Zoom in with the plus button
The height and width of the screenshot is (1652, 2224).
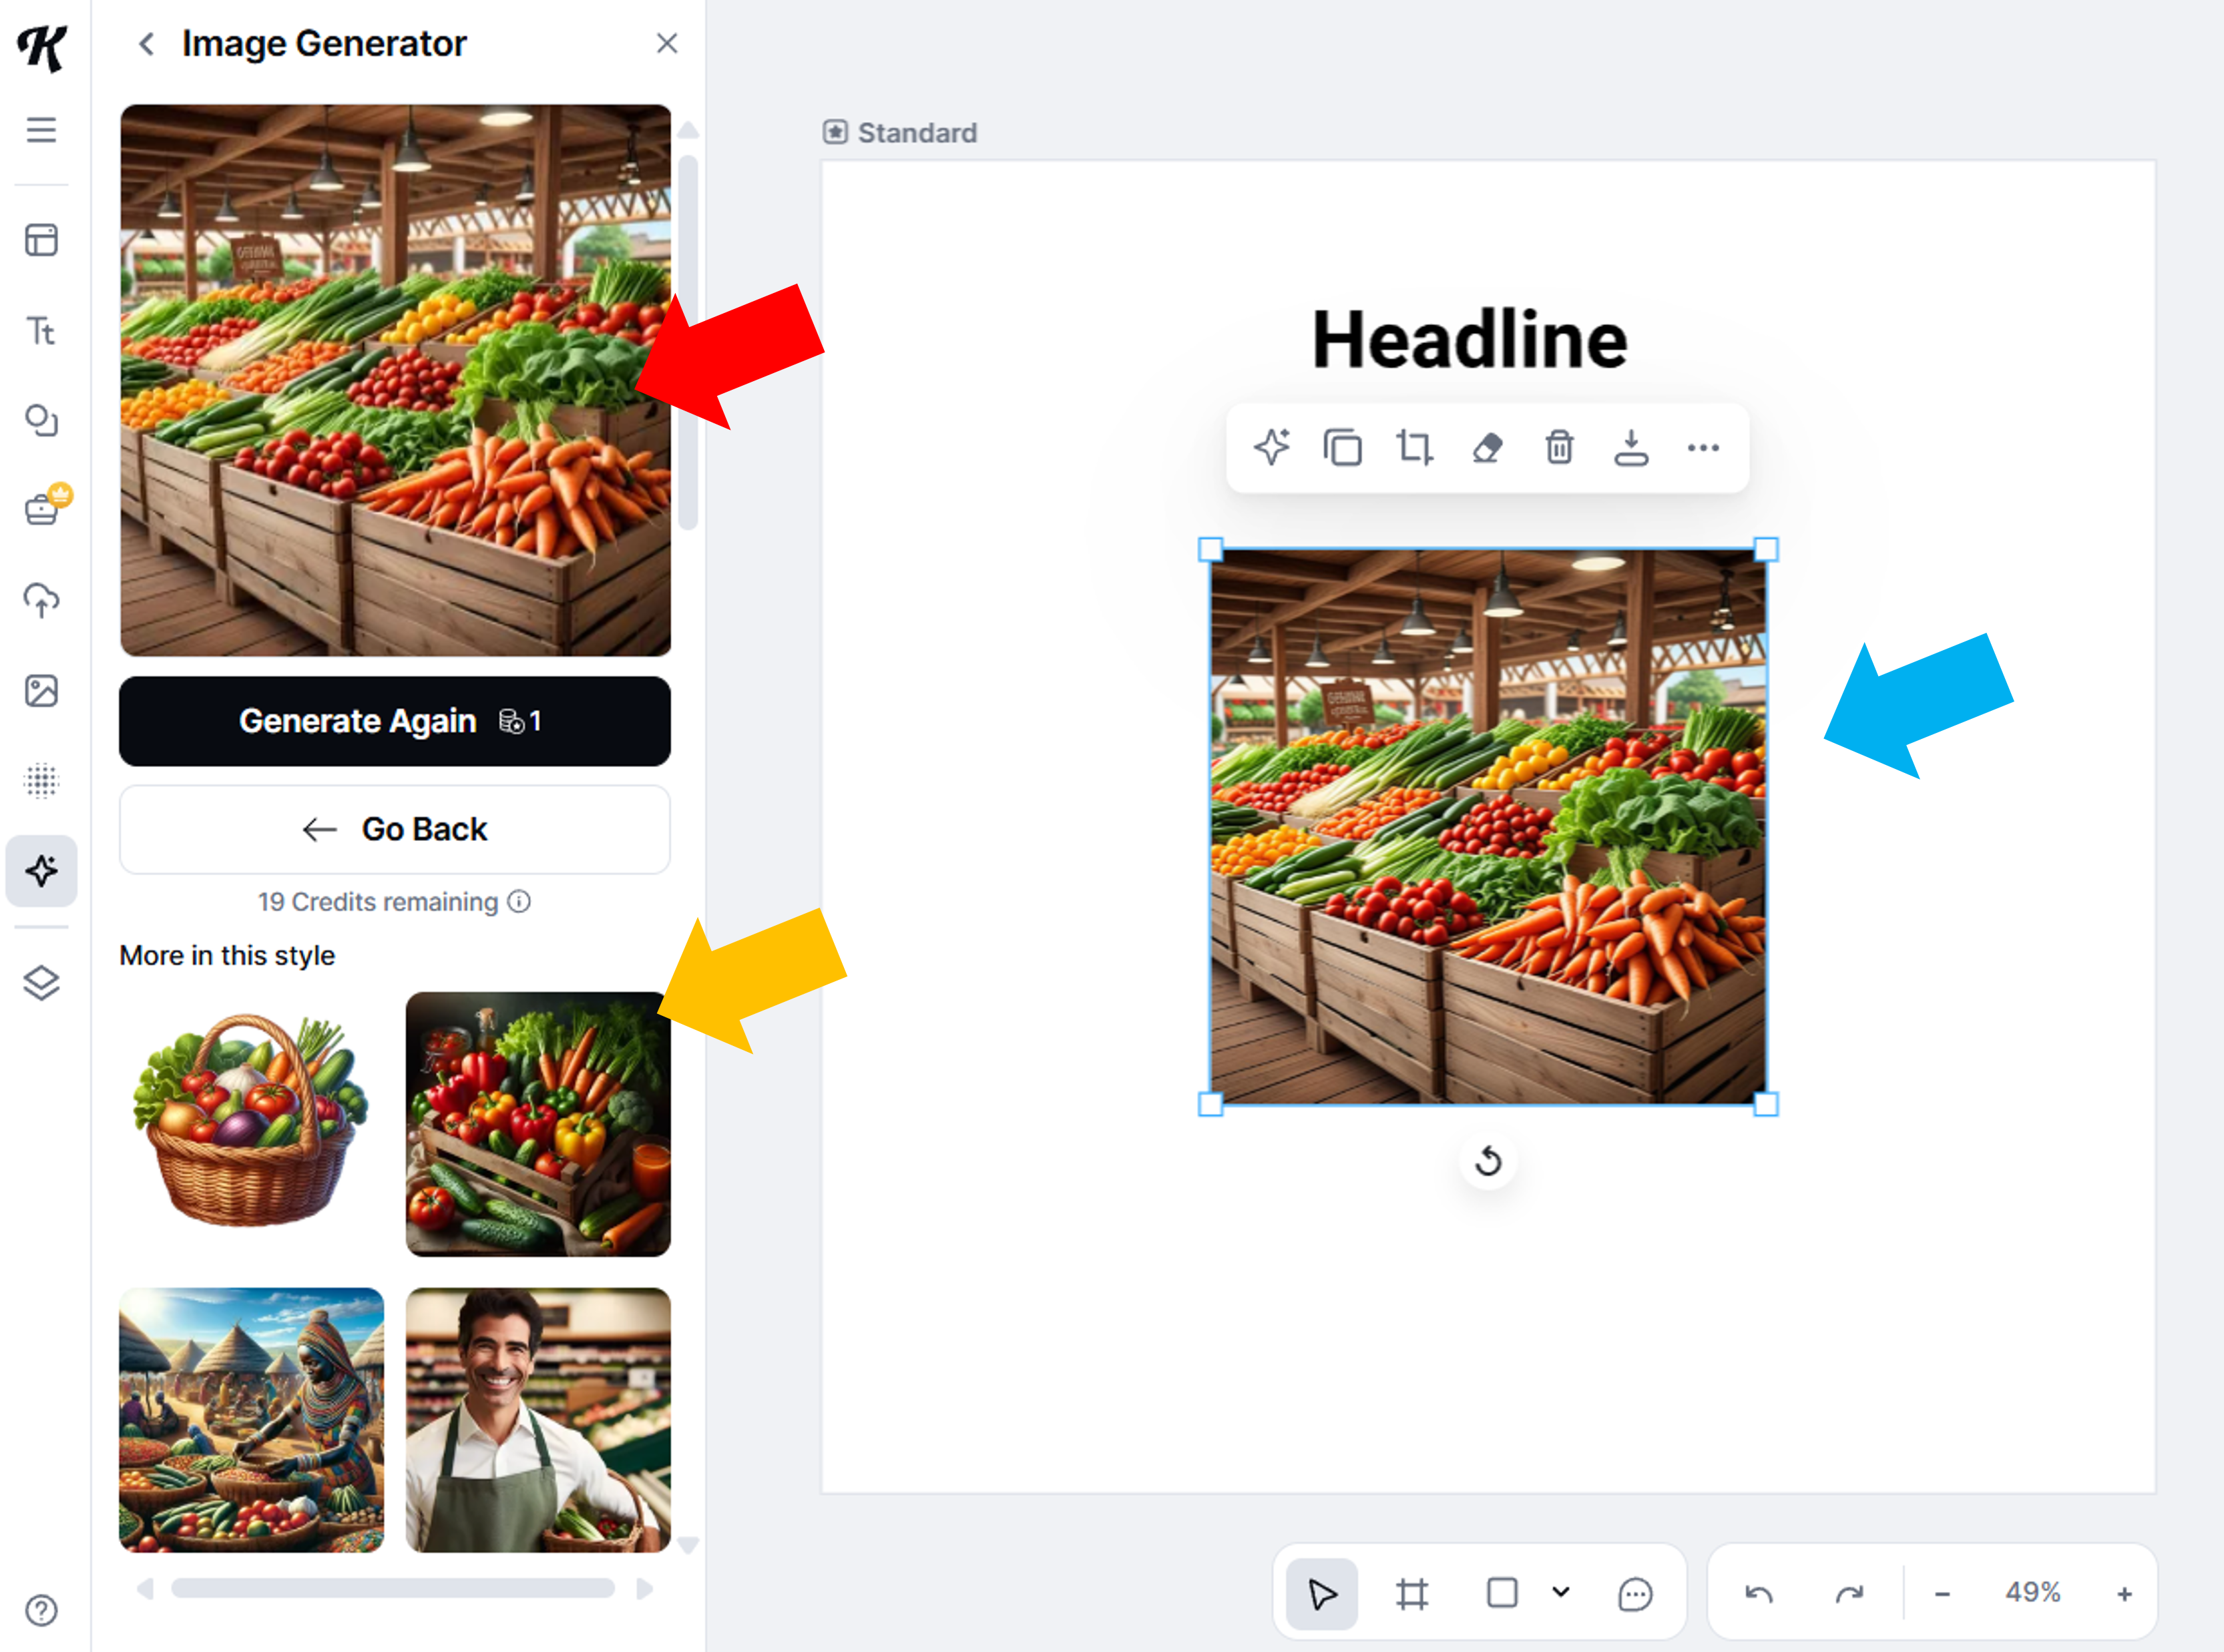click(2124, 1593)
